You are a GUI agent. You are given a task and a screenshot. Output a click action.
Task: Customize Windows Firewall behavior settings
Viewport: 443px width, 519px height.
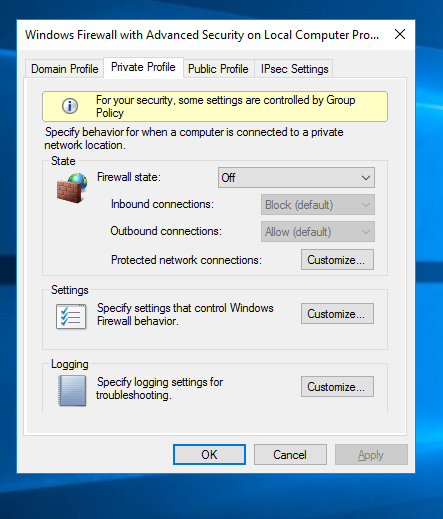(x=337, y=314)
